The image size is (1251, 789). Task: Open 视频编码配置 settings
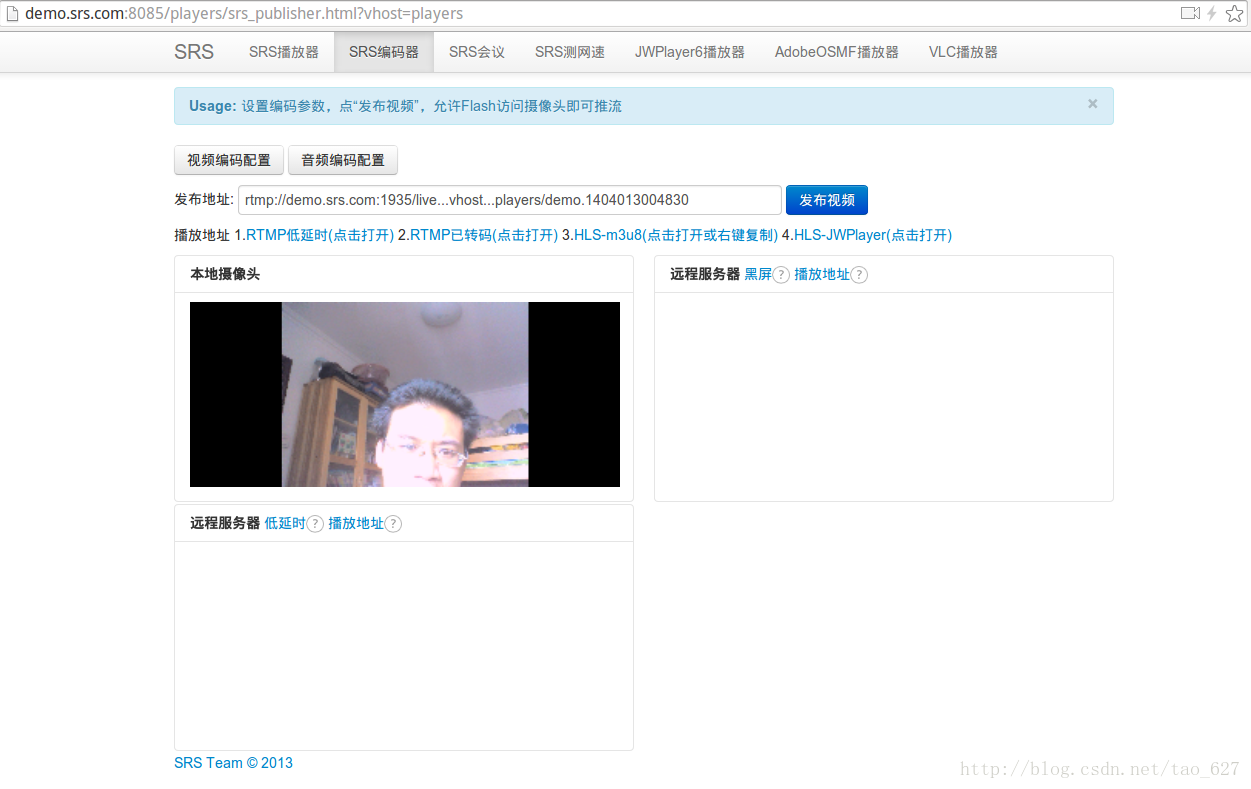point(229,160)
